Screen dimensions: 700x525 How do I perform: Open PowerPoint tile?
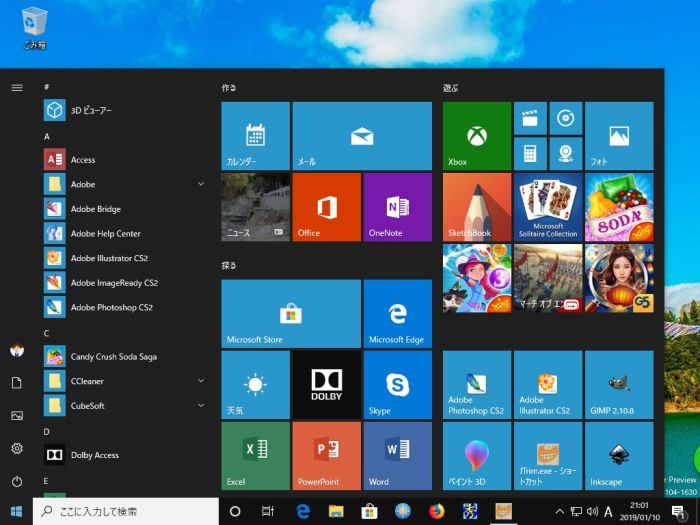click(x=326, y=455)
